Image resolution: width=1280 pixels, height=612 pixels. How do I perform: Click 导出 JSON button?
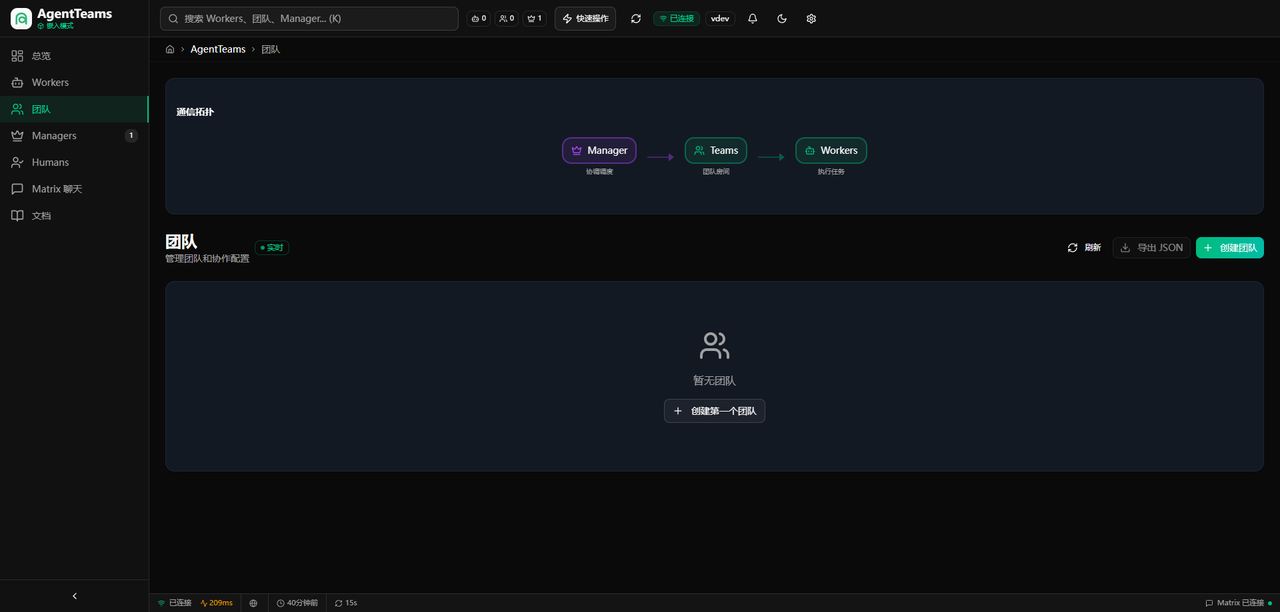1151,247
